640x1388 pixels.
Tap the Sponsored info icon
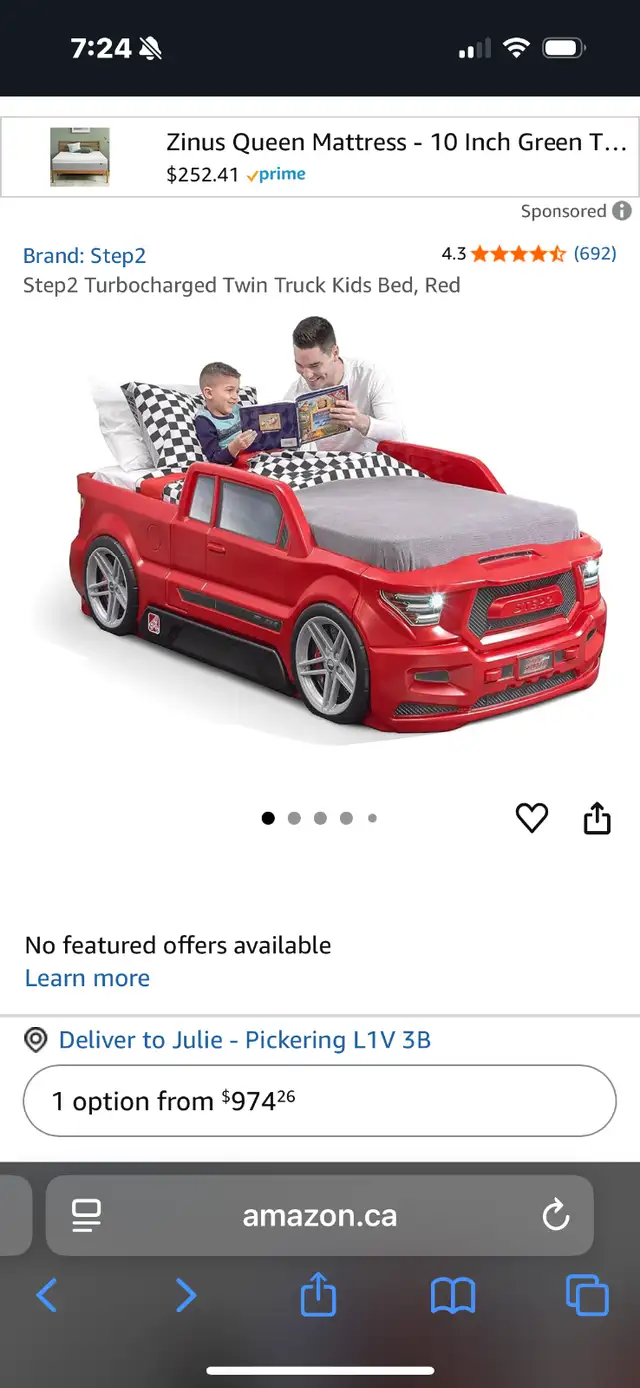(x=622, y=211)
